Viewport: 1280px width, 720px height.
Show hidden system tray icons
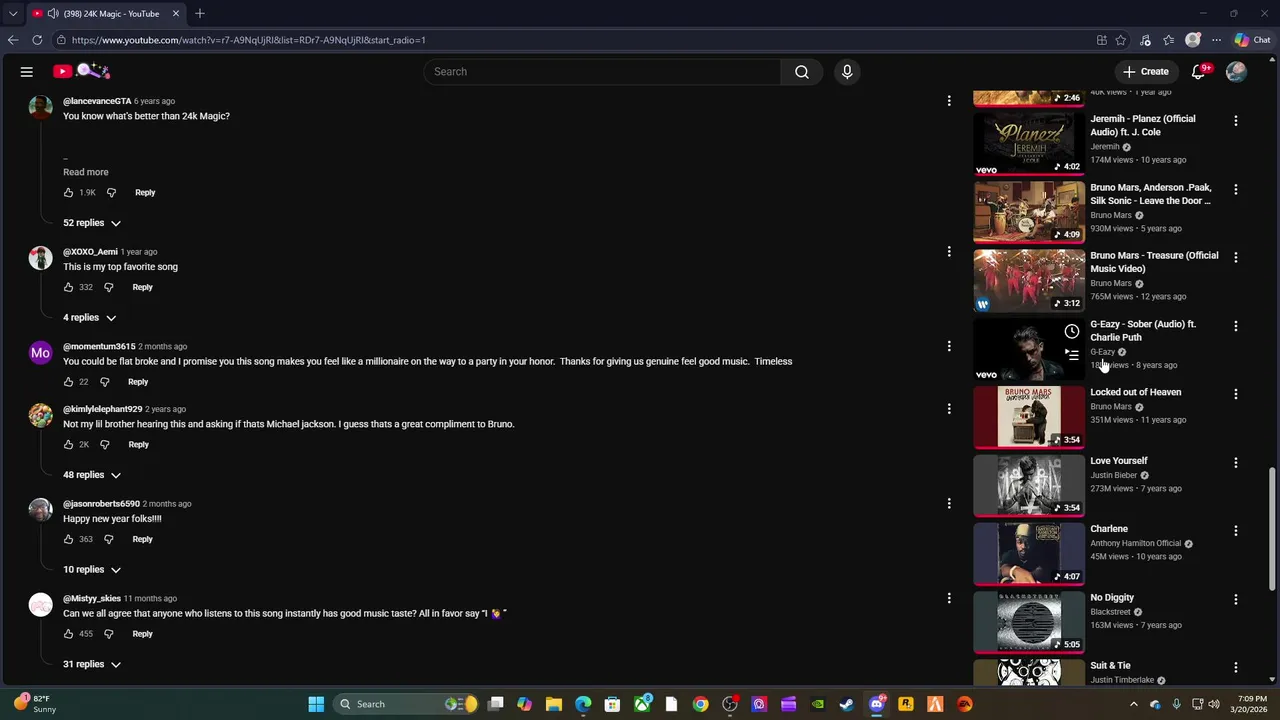click(1133, 704)
